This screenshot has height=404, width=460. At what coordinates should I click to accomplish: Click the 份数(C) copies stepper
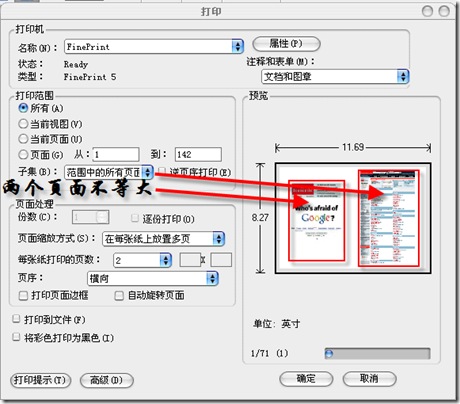click(90, 217)
